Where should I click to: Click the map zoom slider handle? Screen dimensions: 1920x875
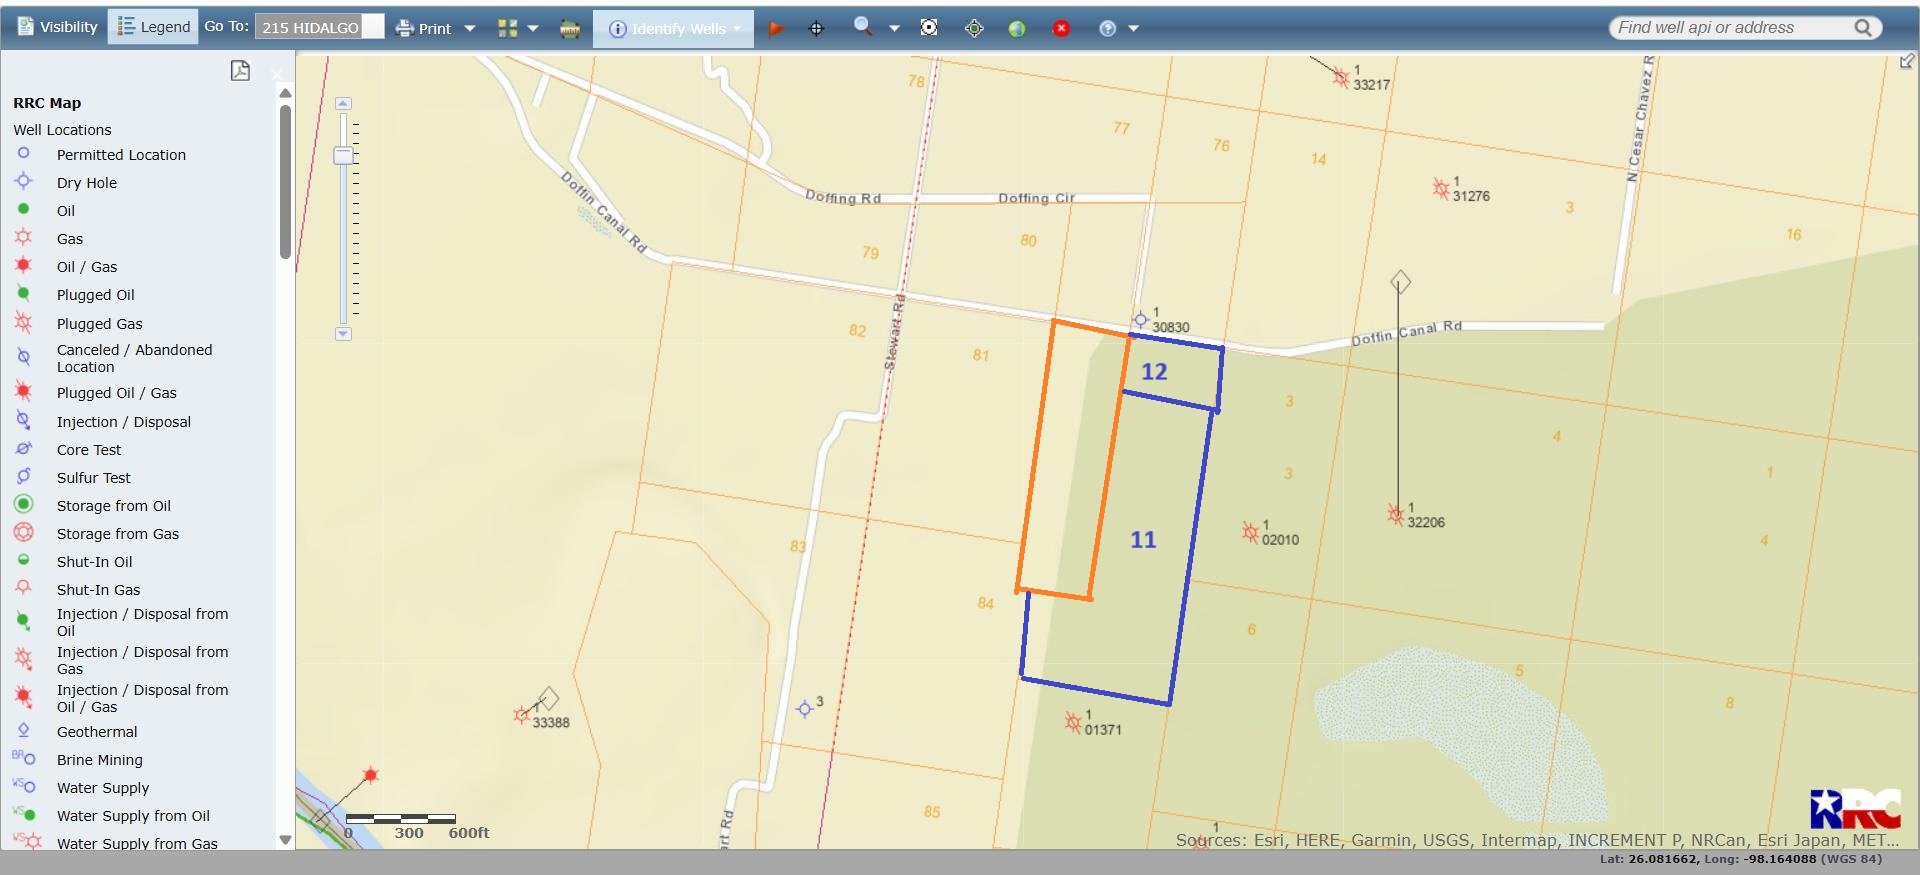pos(343,155)
